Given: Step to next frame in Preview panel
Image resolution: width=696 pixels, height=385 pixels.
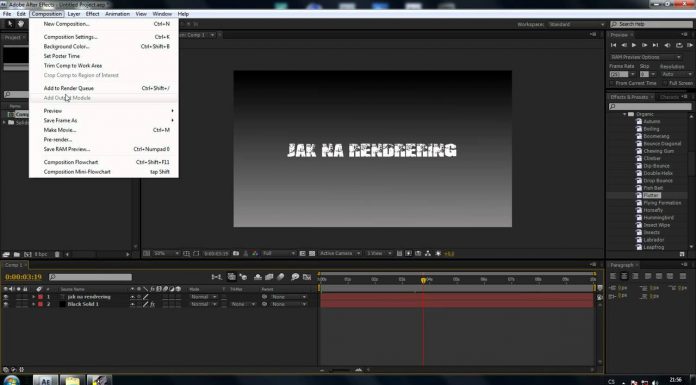Looking at the screenshot, I should tap(645, 45).
